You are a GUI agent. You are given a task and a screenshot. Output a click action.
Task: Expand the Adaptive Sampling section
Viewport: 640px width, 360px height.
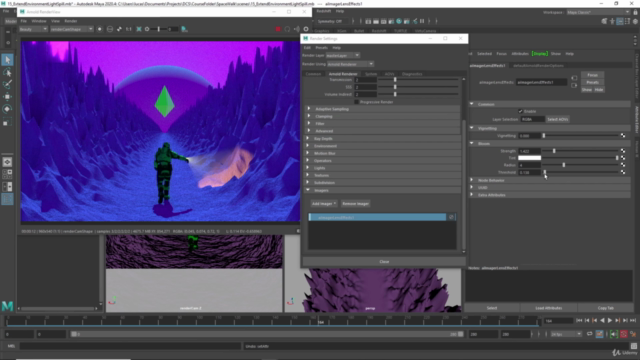384,109
